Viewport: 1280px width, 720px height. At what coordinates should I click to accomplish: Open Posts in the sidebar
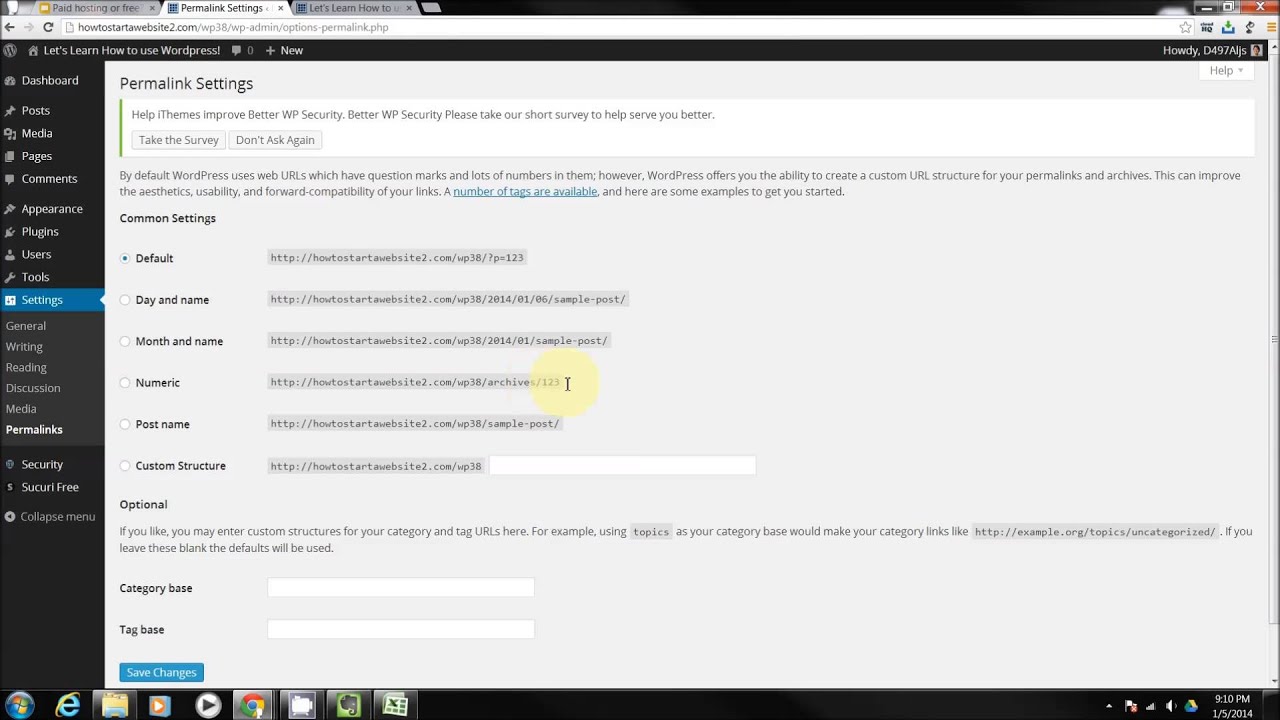tap(35, 110)
